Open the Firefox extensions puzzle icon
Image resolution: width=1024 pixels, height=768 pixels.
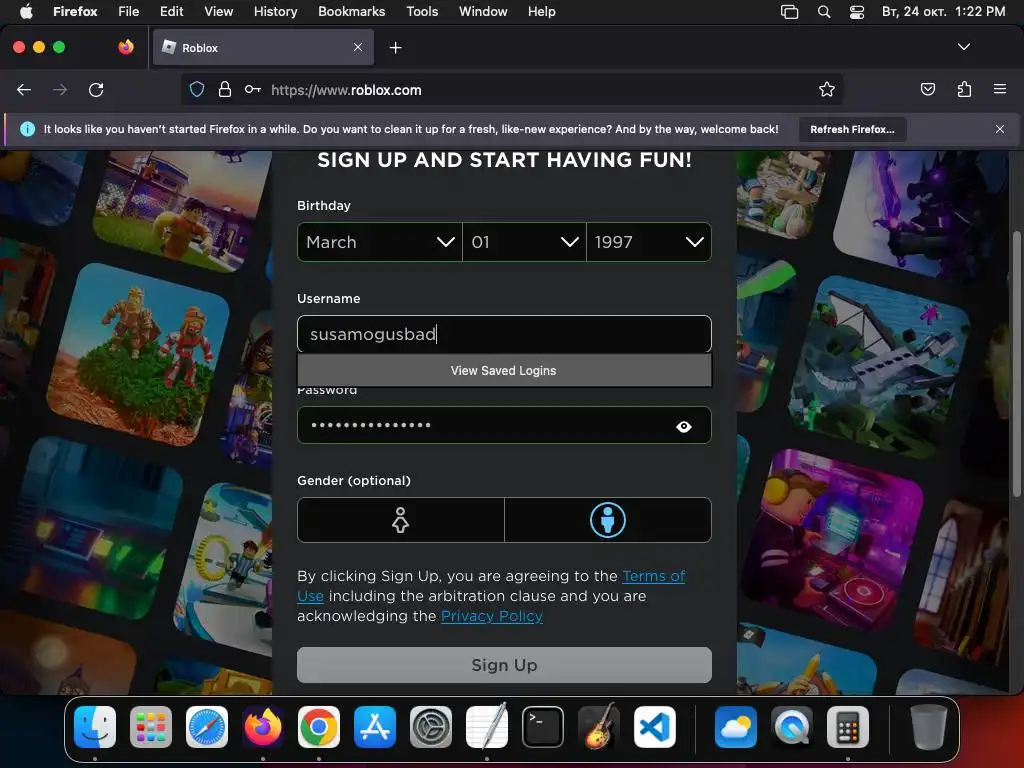964,89
